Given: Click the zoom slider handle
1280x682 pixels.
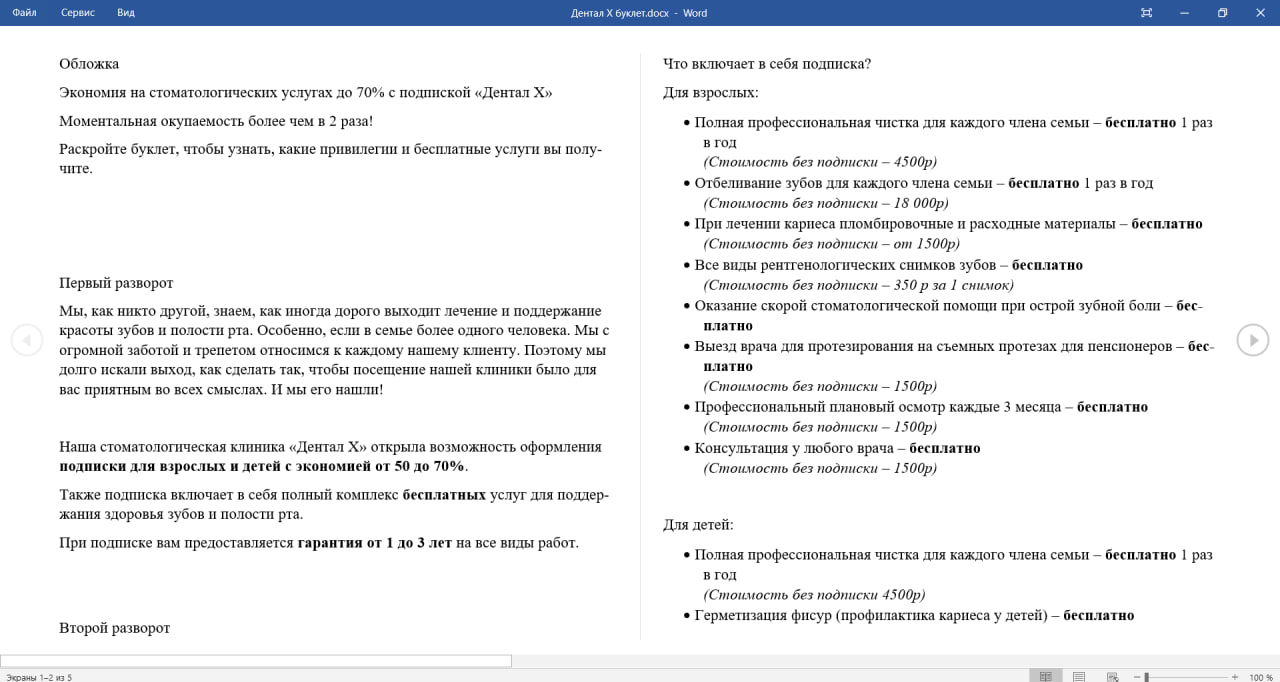Looking at the screenshot, I should click(x=1146, y=677).
